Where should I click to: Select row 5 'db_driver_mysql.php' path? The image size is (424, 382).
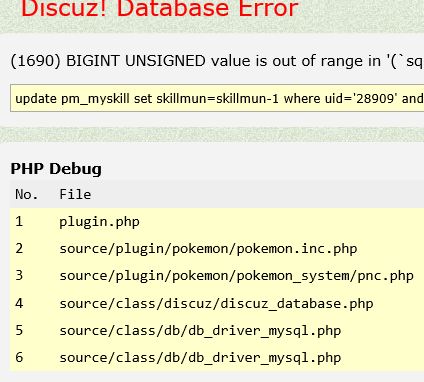[200, 331]
